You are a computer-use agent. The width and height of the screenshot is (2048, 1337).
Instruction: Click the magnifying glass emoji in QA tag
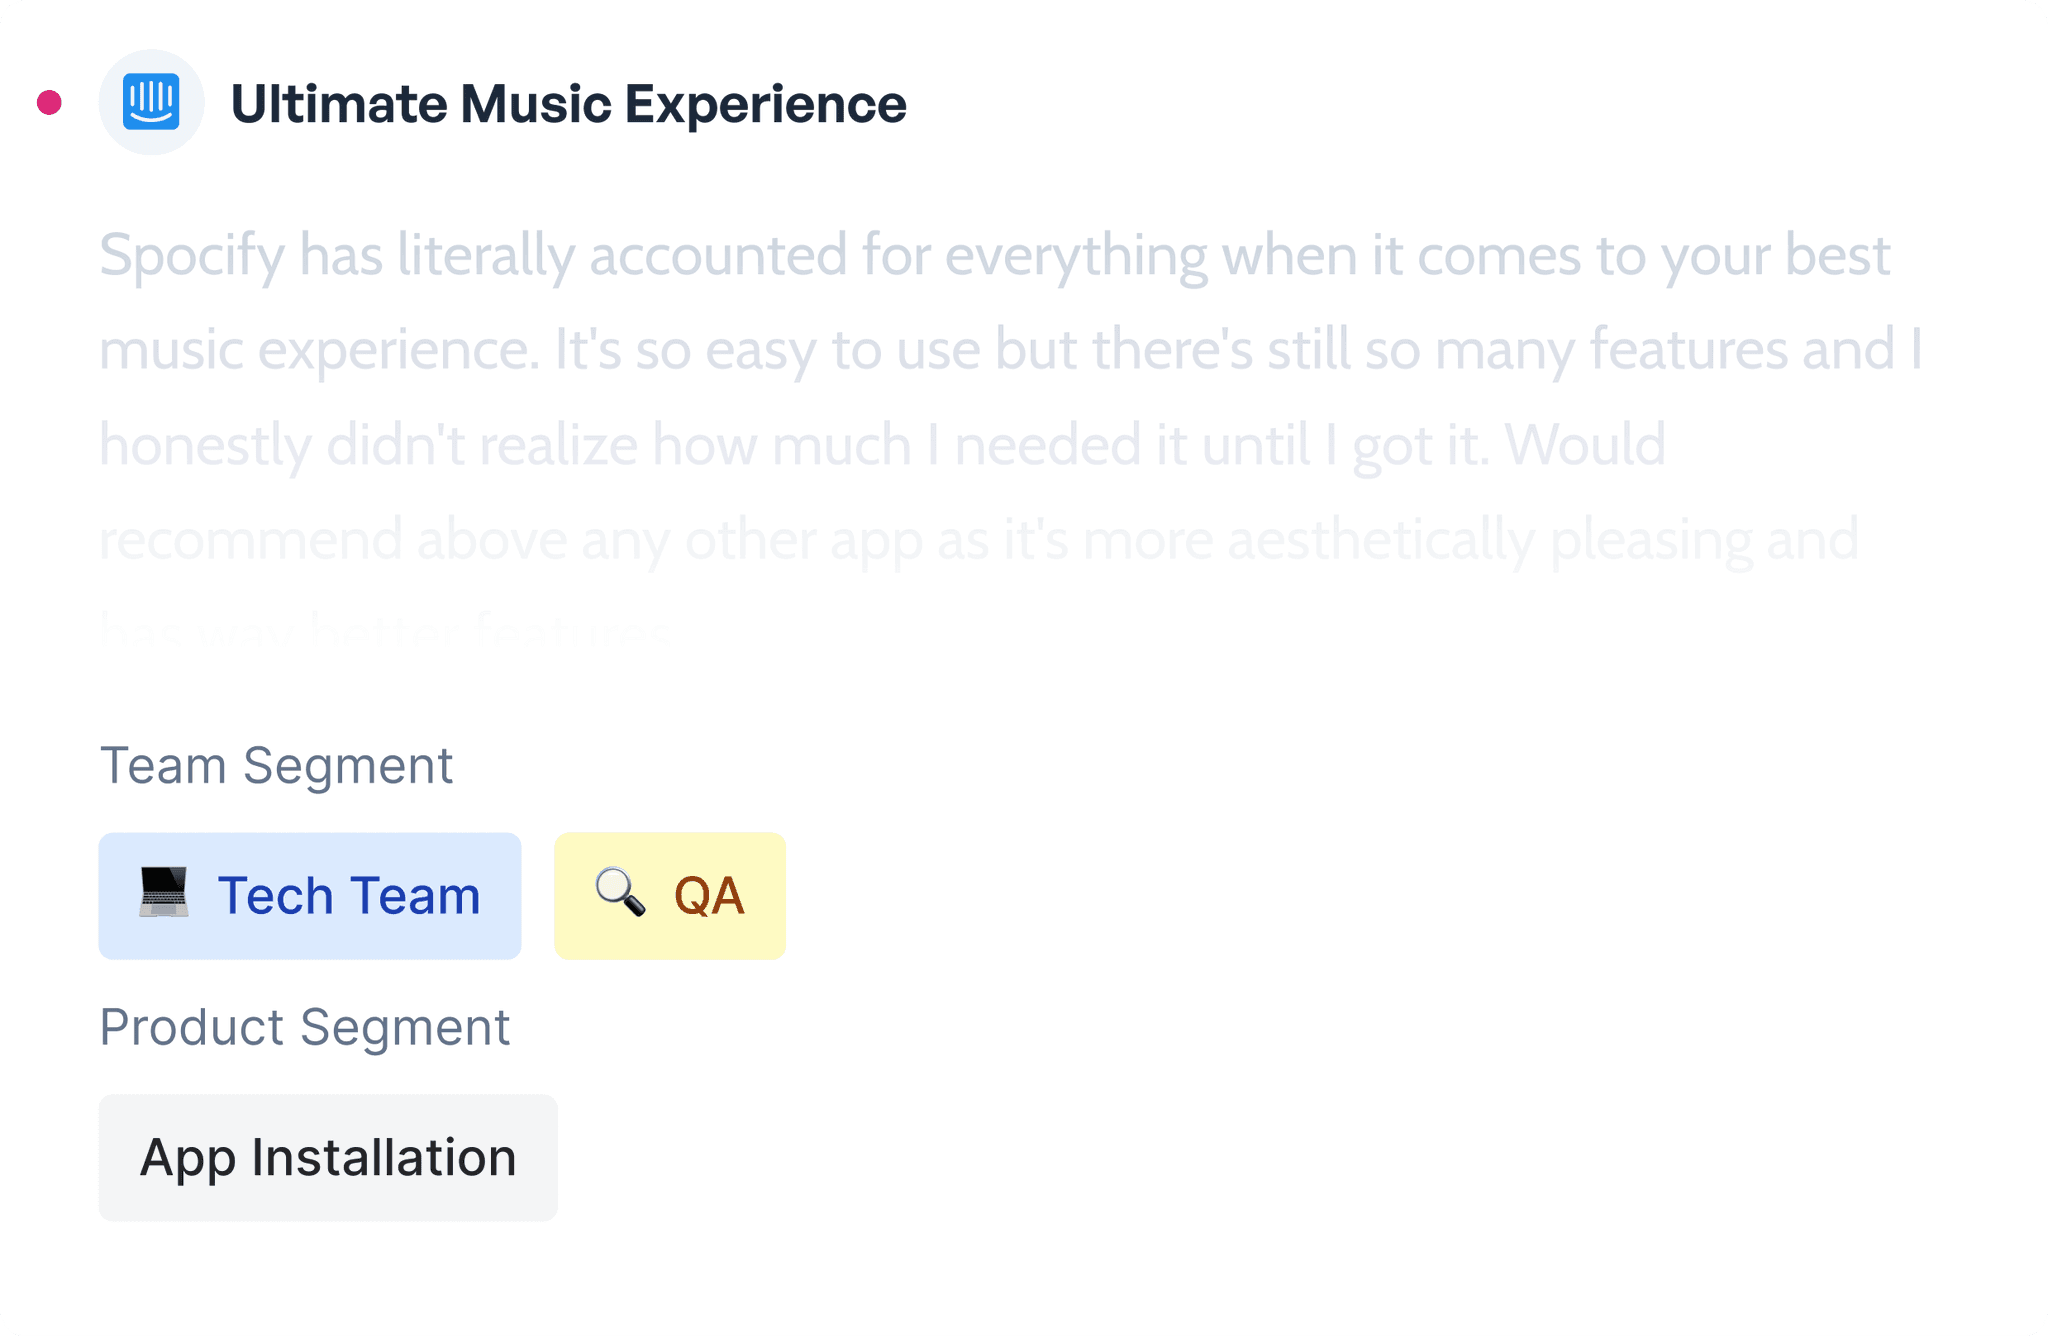(620, 892)
